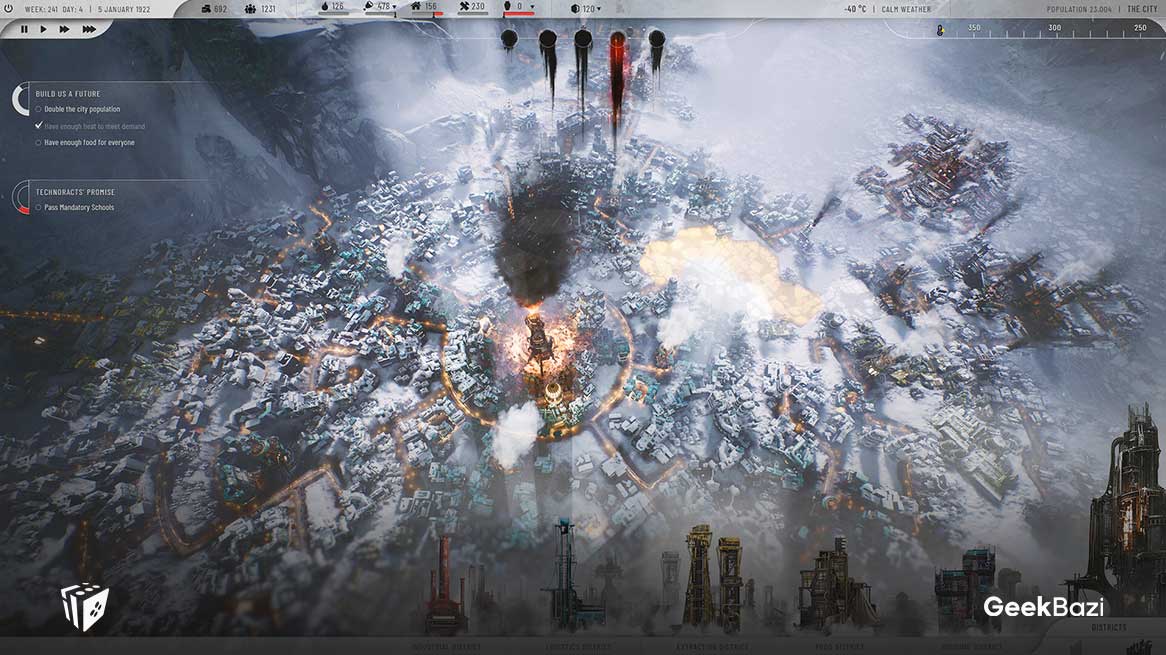Image resolution: width=1166 pixels, height=655 pixels.
Task: Open the Build Us A Future quest
Action: 68,94
